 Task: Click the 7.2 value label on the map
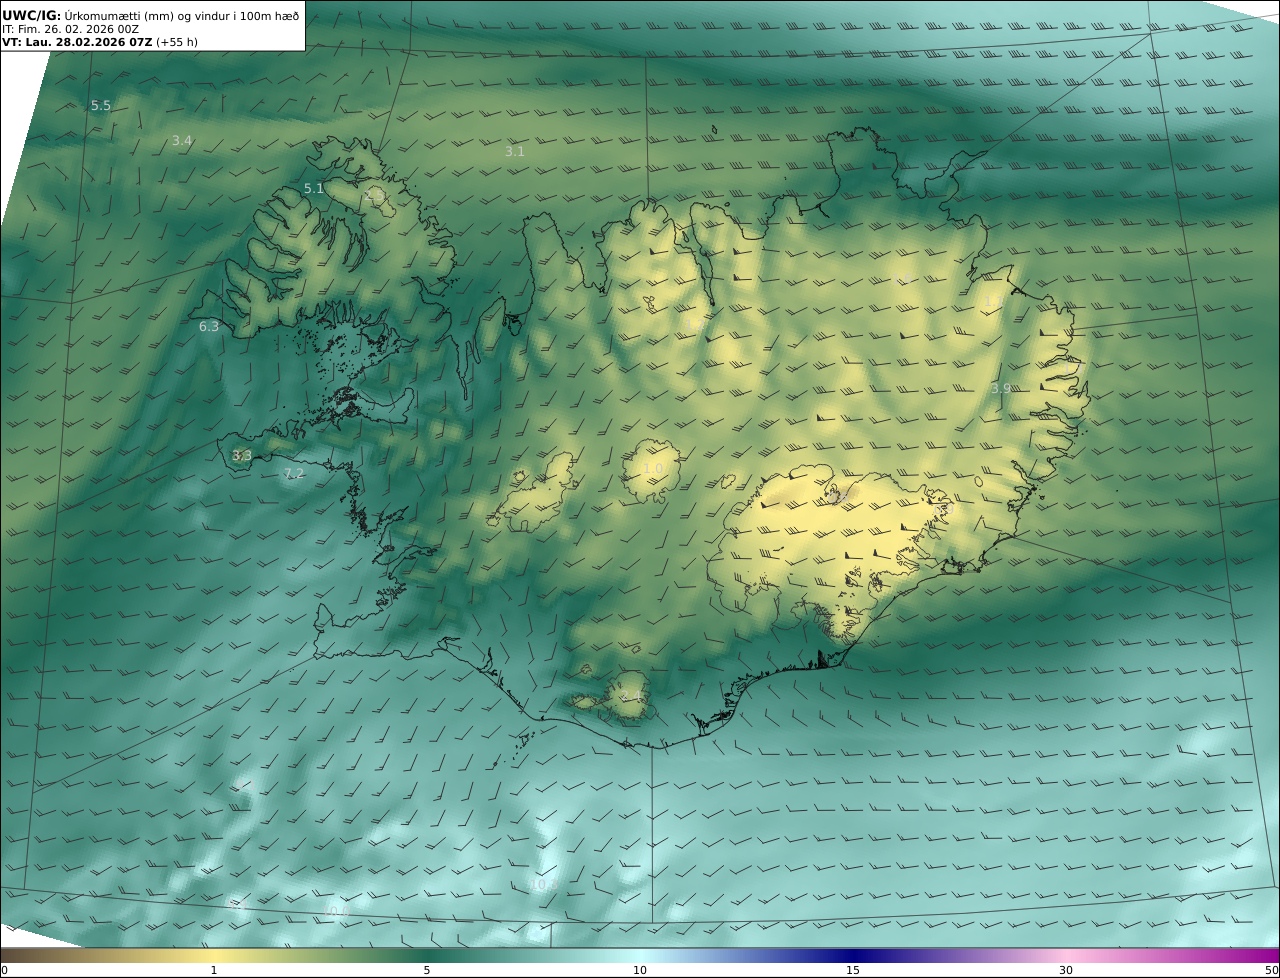click(x=293, y=473)
